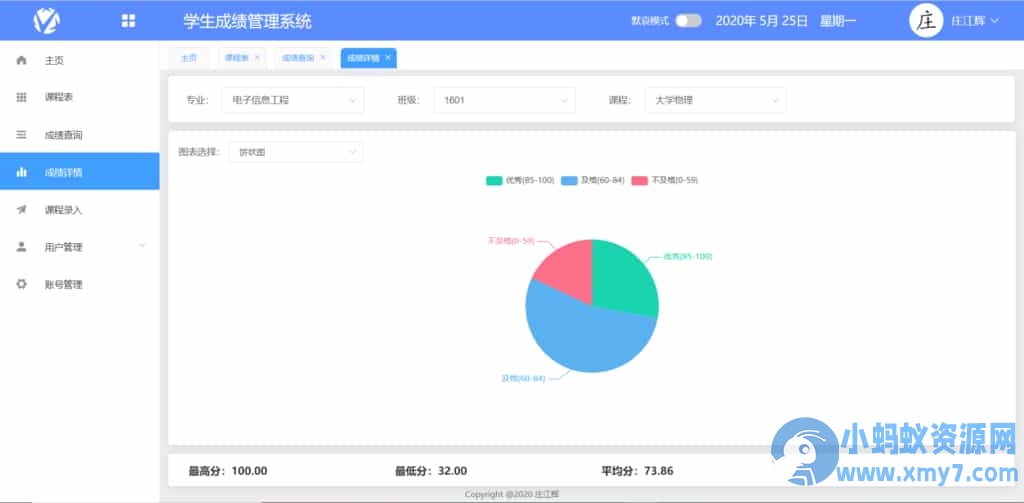This screenshot has width=1024, height=503.
Task: Click the 庄 user avatar
Action: point(926,21)
